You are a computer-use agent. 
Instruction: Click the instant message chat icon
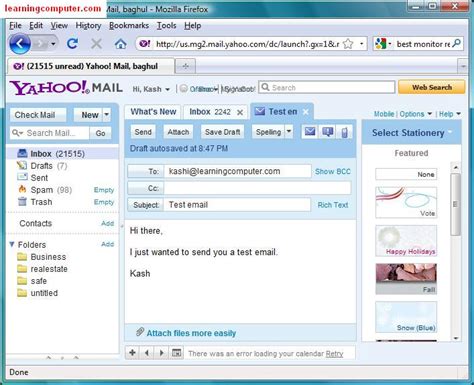click(x=328, y=132)
